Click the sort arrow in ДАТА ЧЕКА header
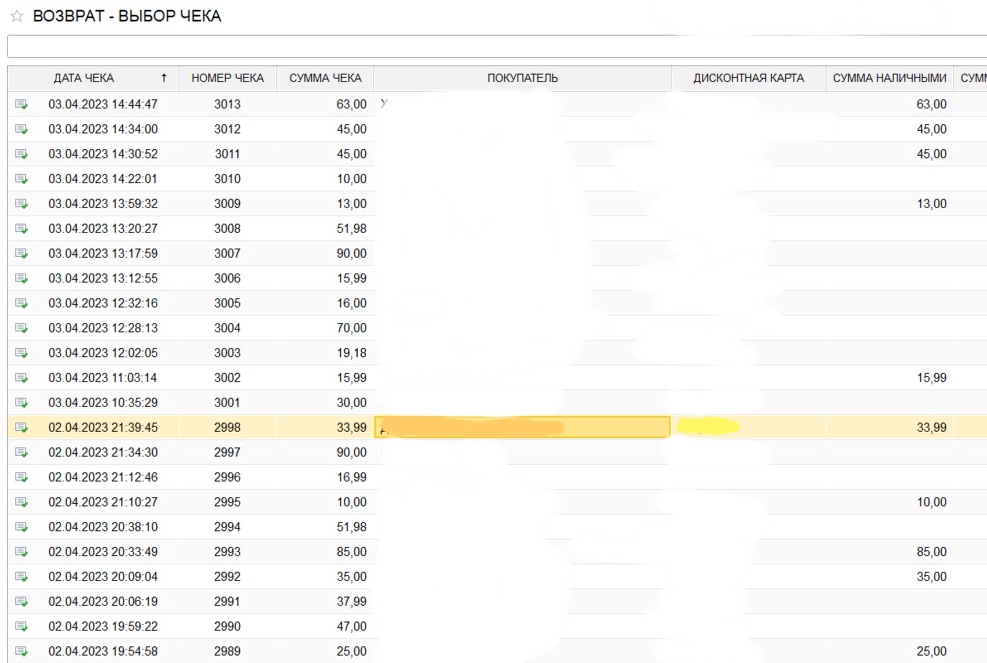The width and height of the screenshot is (987, 663). [163, 78]
